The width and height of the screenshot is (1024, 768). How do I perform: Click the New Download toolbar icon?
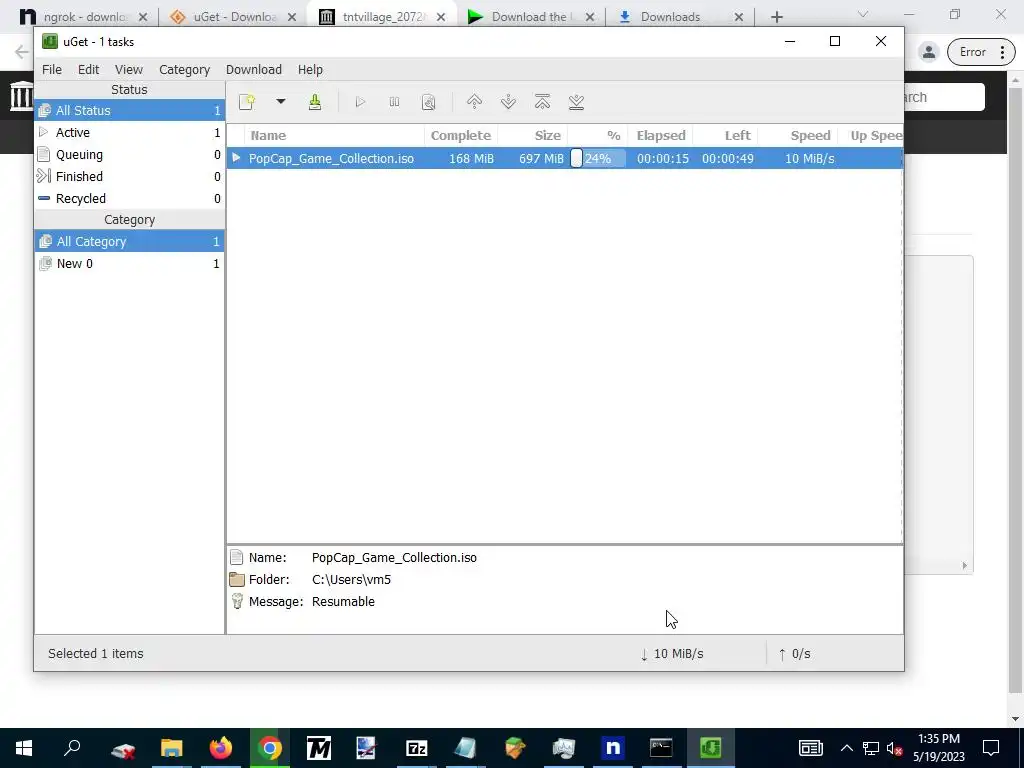click(247, 102)
